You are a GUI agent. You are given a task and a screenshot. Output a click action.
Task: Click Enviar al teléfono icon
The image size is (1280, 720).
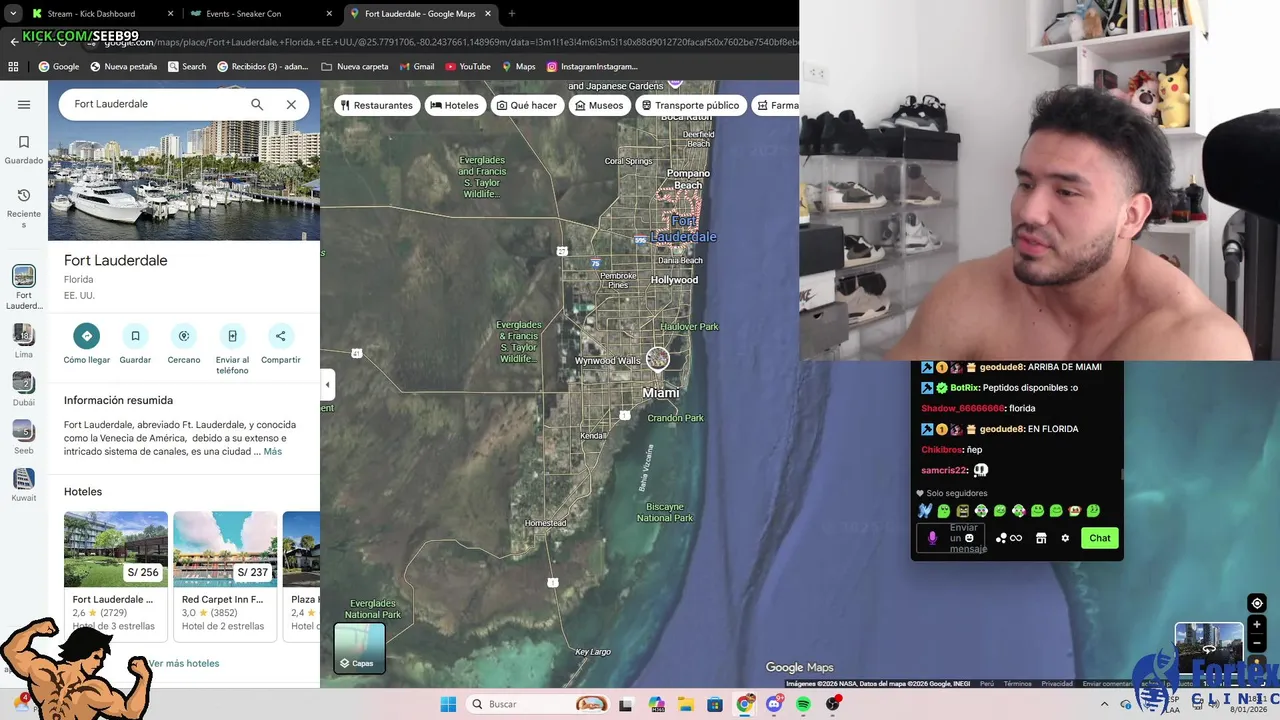tap(232, 336)
